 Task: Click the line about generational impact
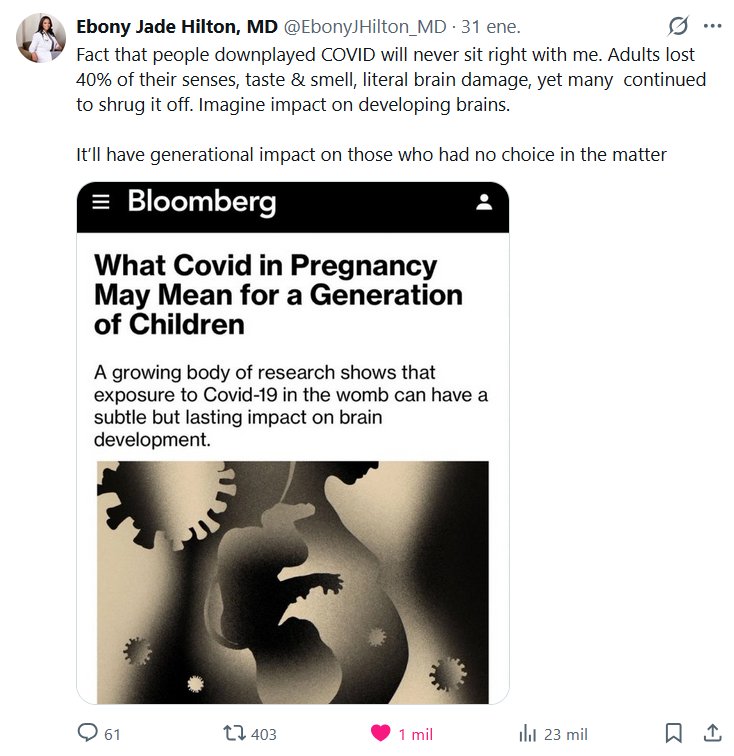point(371,154)
